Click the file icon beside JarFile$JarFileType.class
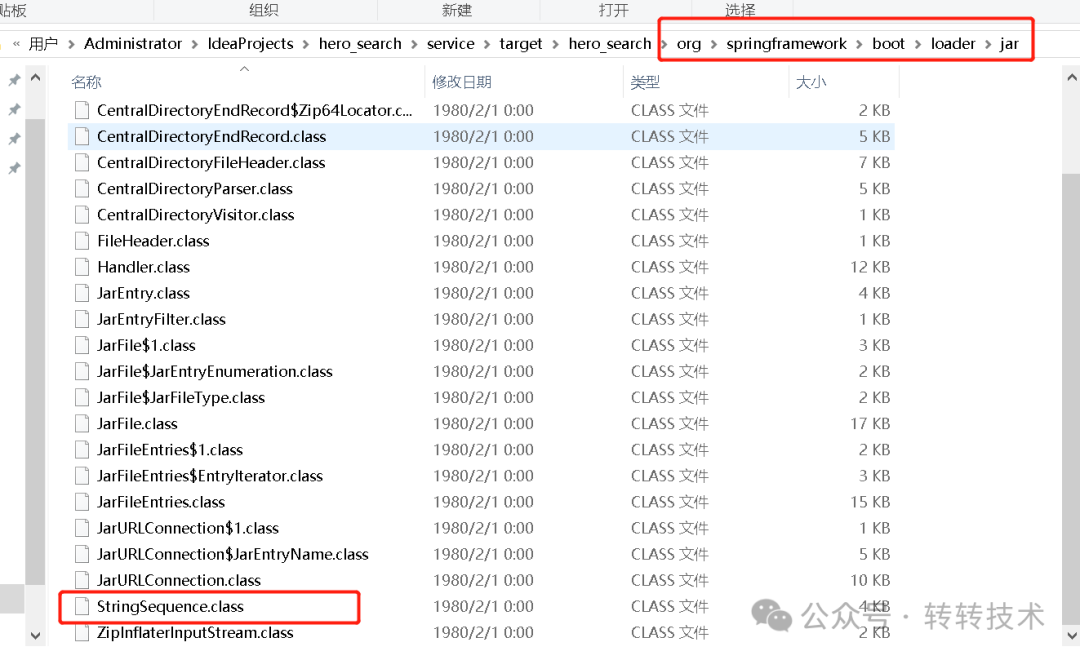 click(x=82, y=398)
